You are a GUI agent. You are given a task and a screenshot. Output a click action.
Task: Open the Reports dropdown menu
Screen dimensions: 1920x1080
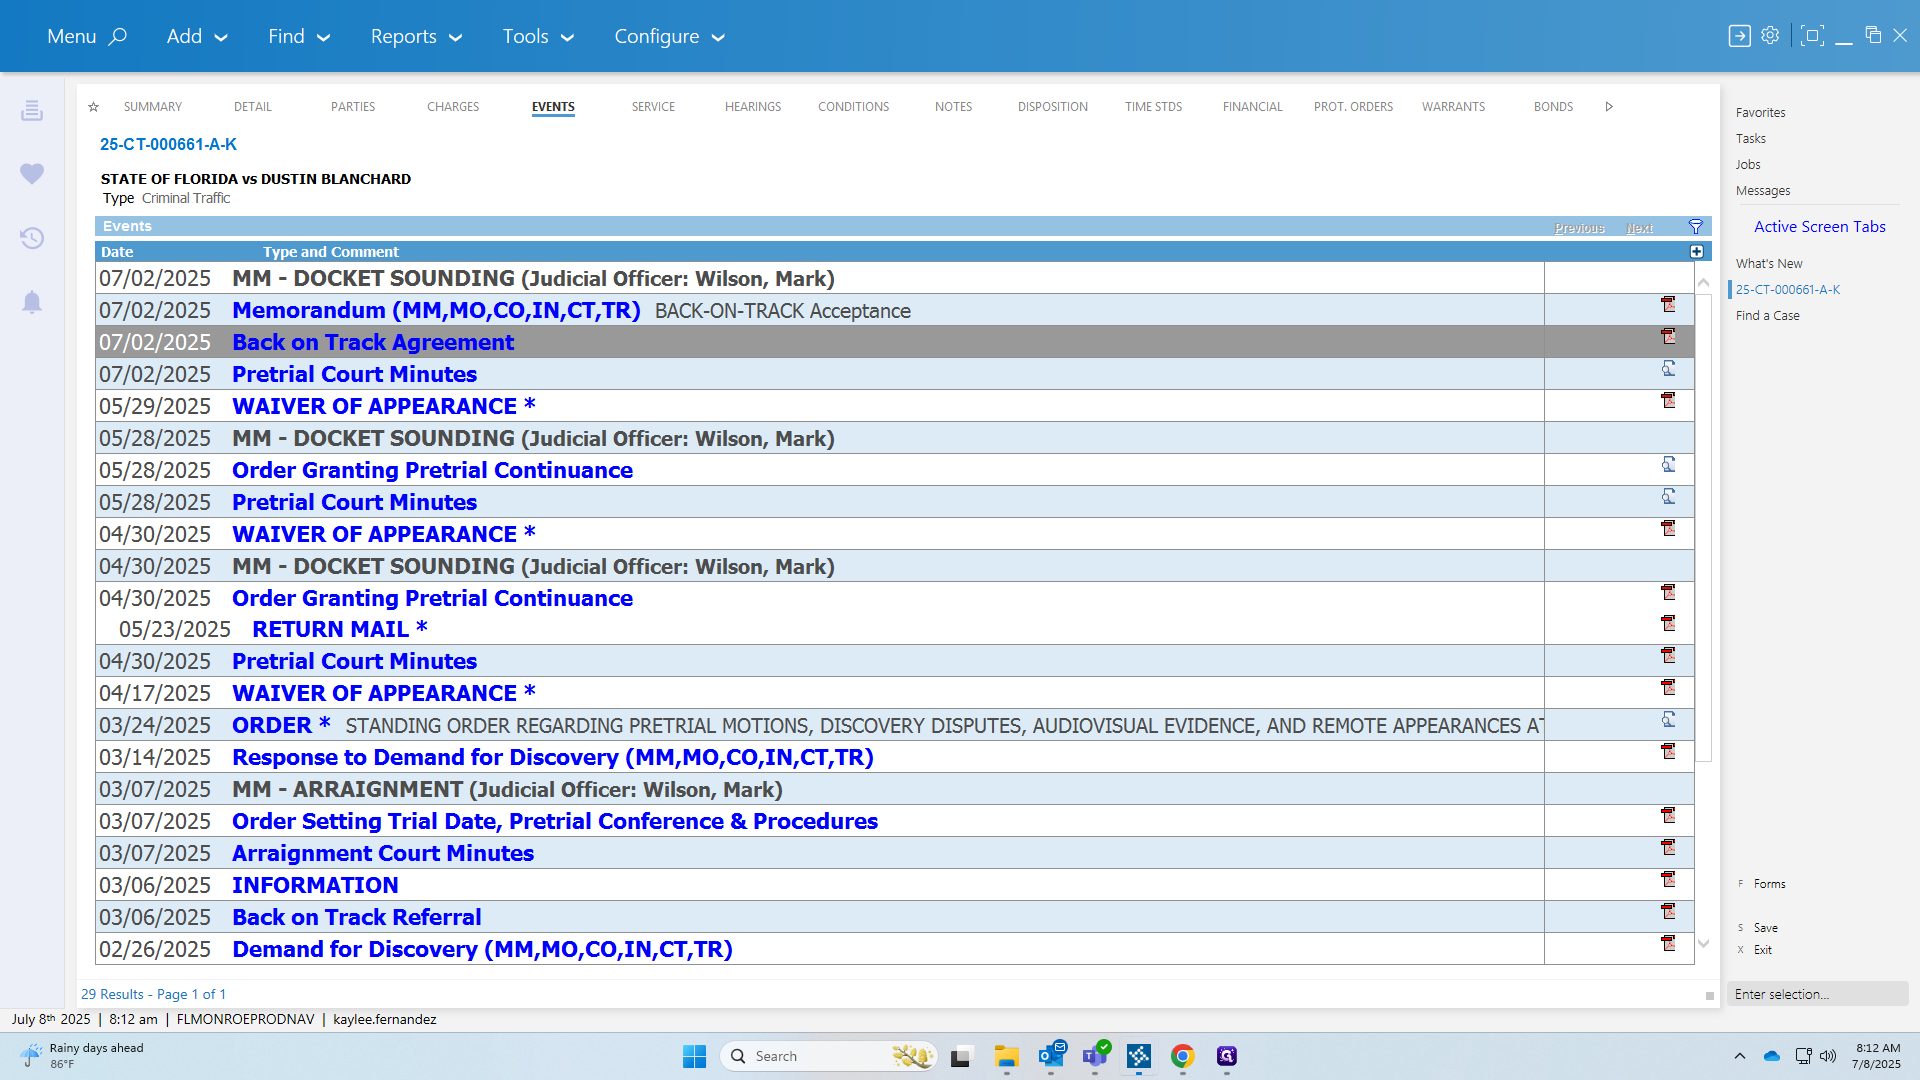tap(416, 36)
